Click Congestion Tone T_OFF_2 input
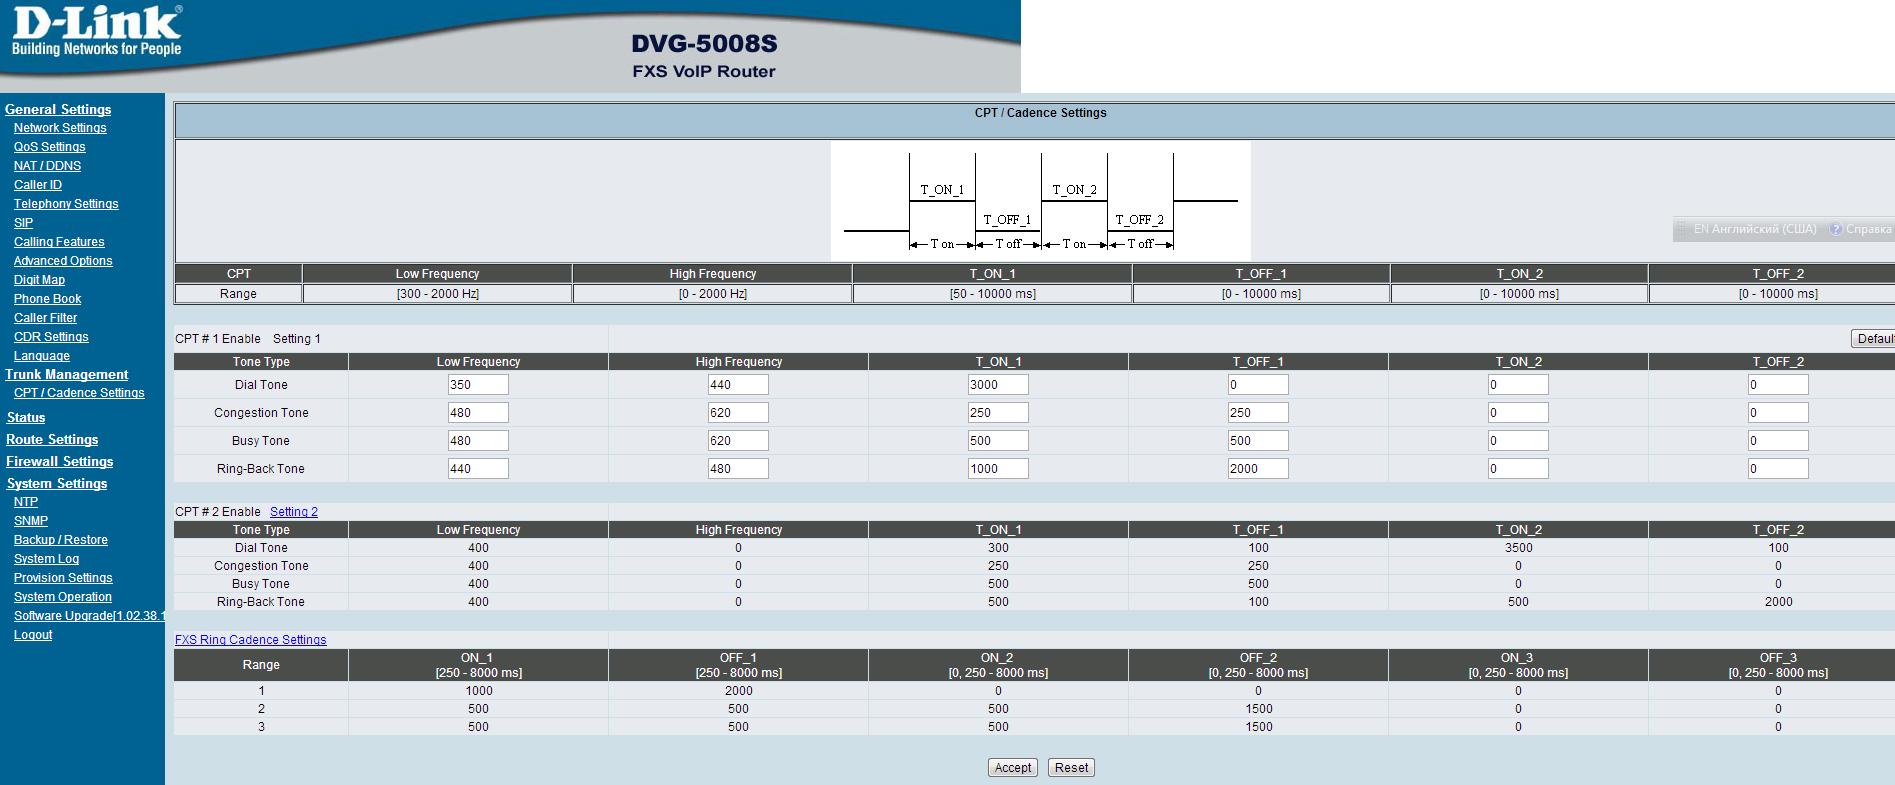This screenshot has width=1895, height=785. pyautogui.click(x=1778, y=413)
